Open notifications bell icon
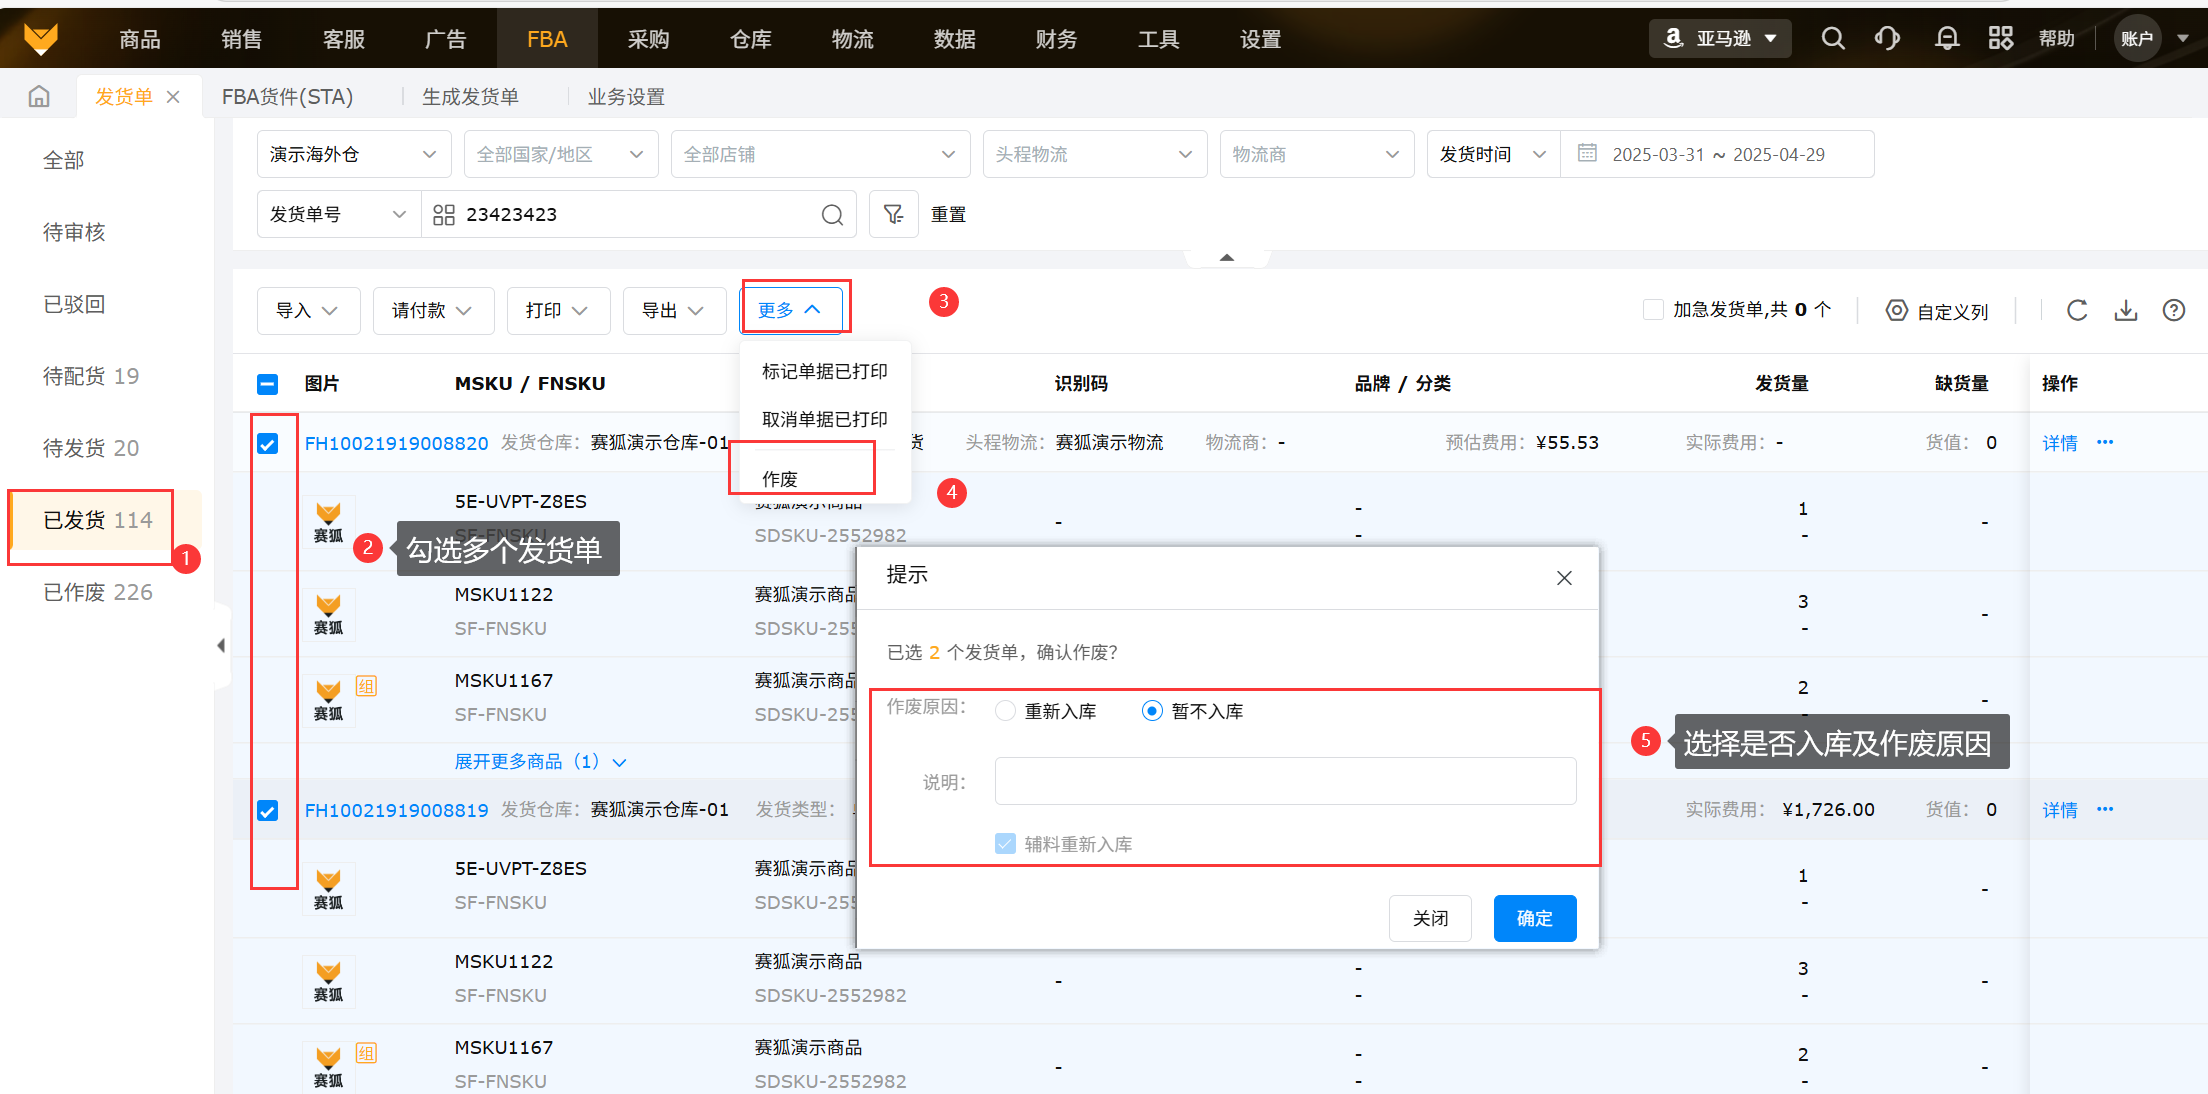 pos(1946,39)
